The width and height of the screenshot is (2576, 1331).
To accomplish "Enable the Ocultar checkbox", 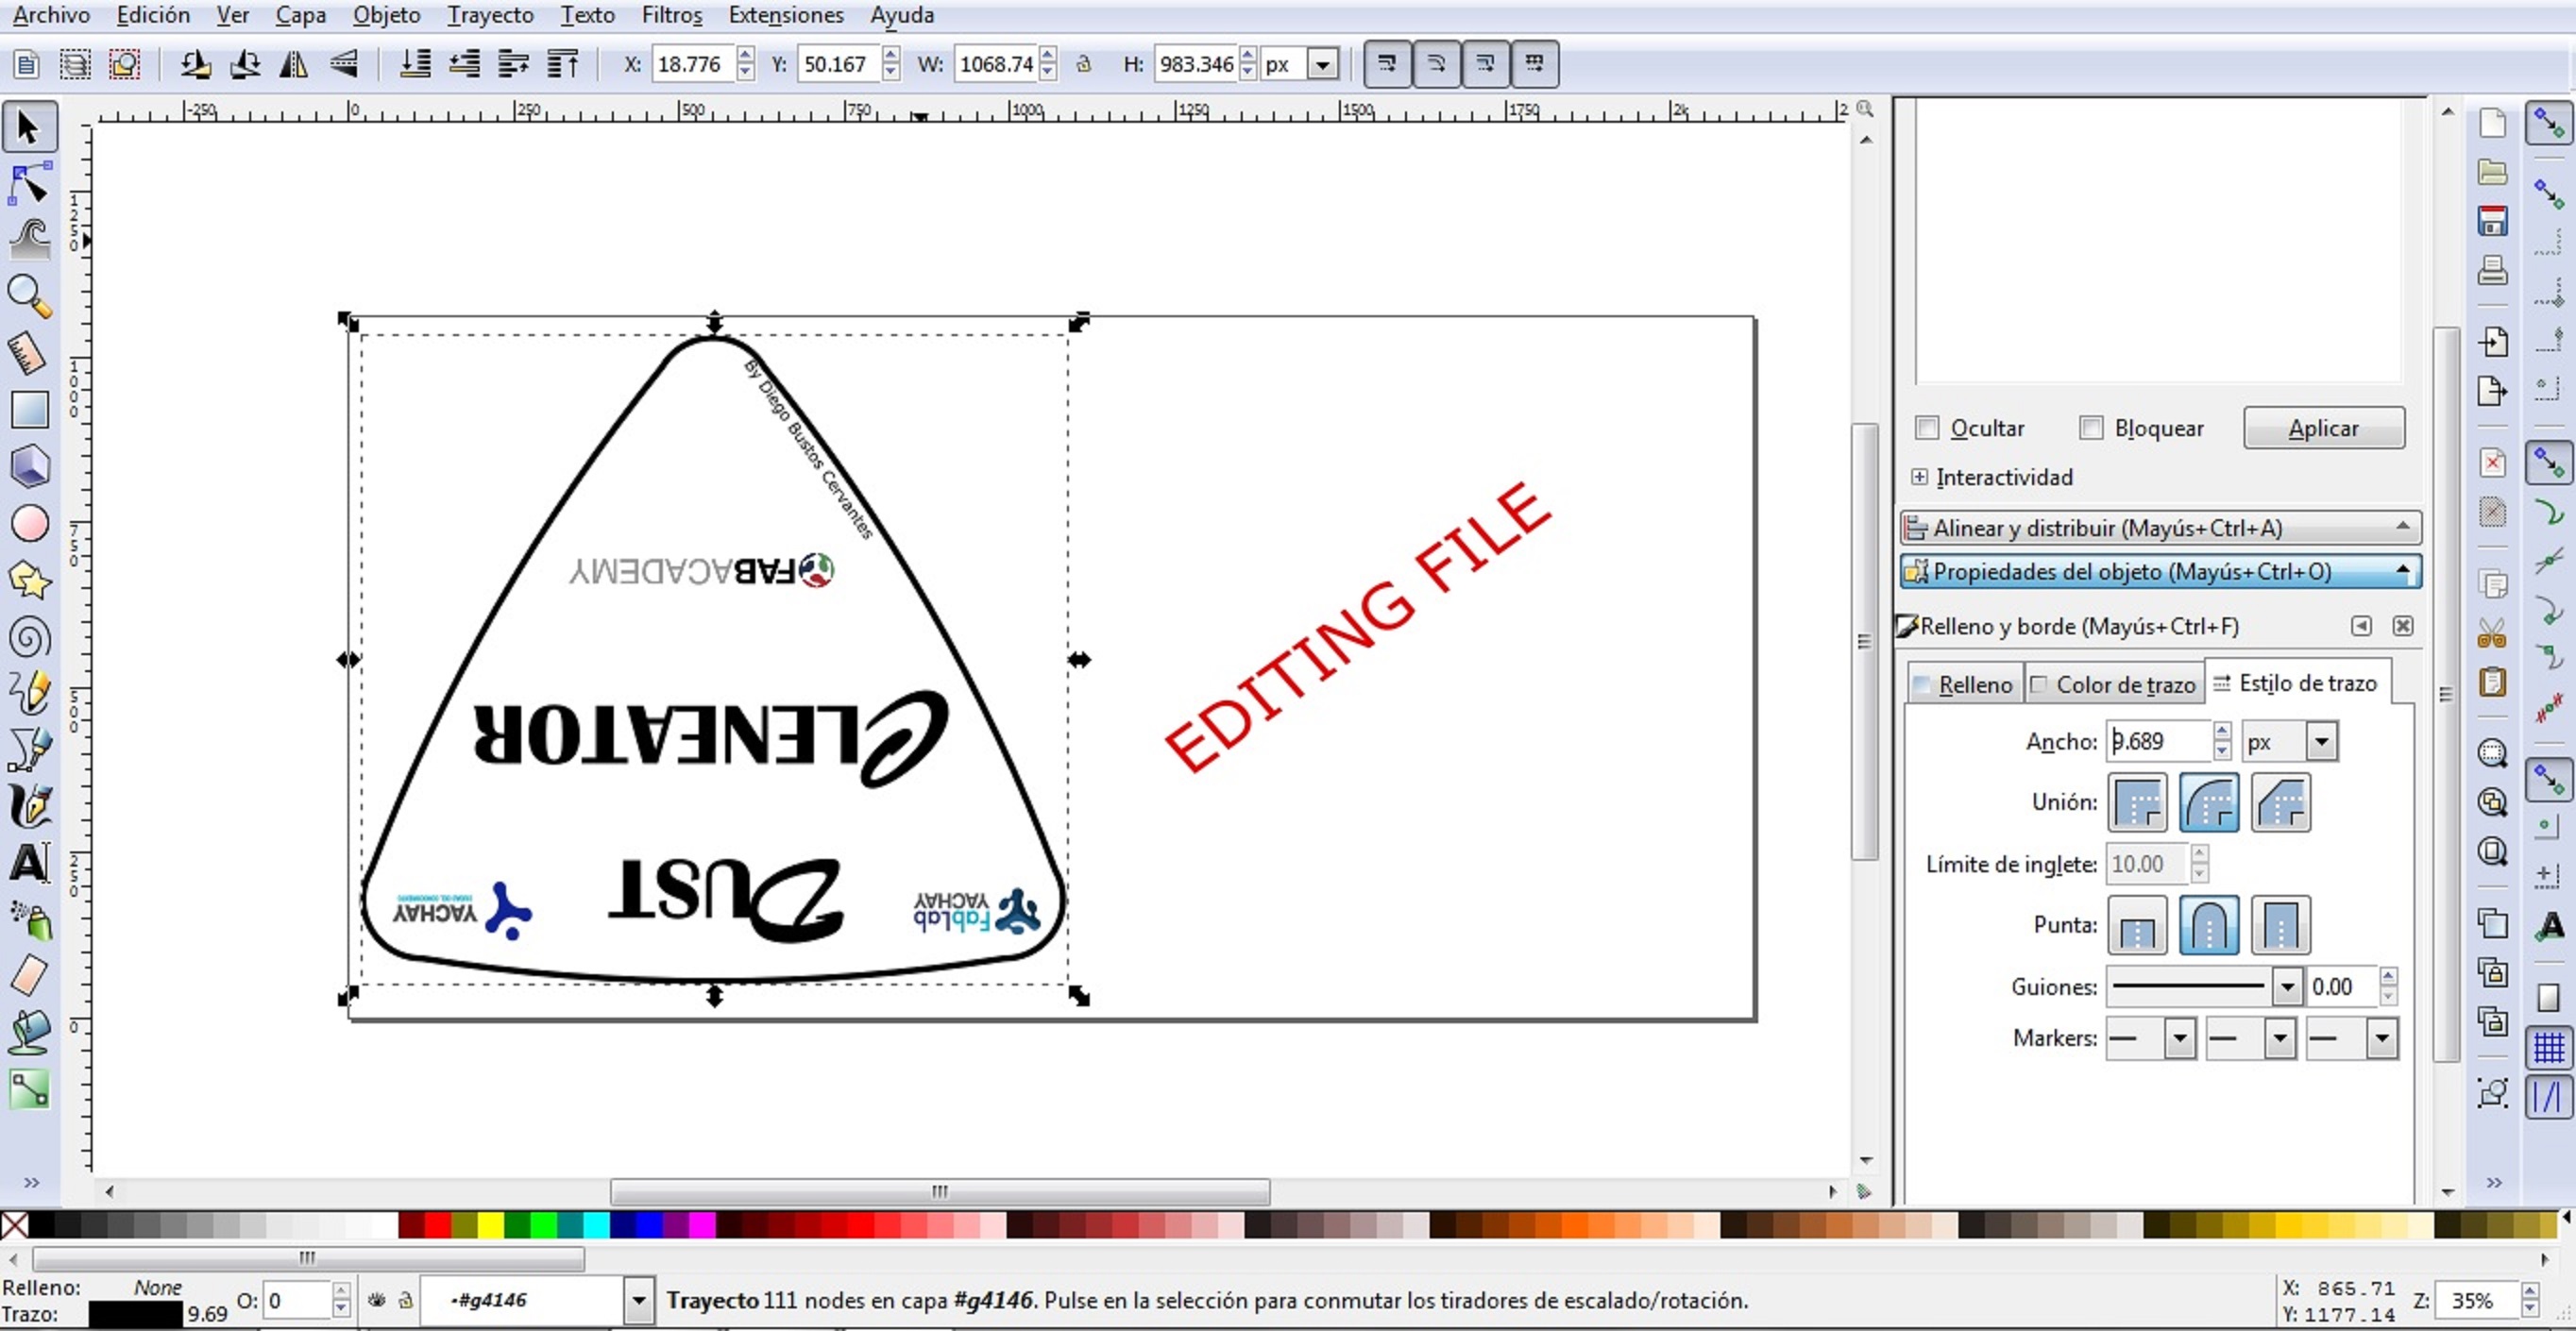I will point(1926,428).
